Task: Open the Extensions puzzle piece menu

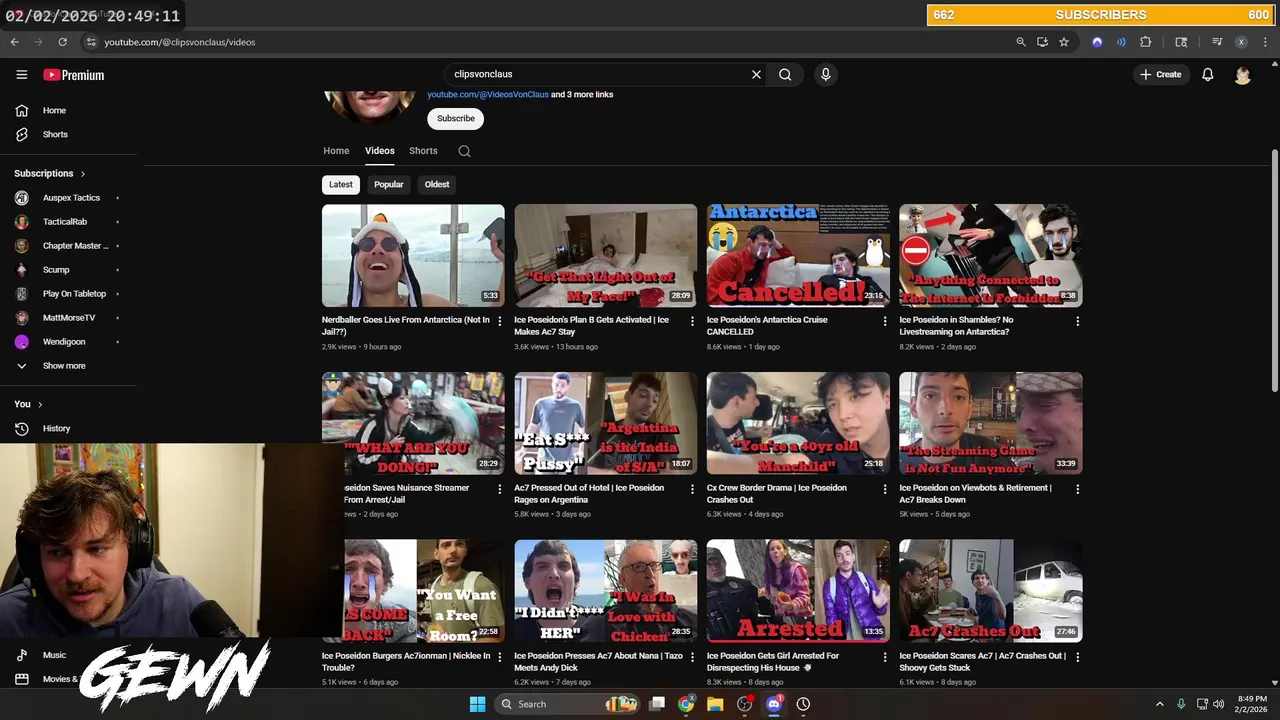Action: pyautogui.click(x=1146, y=42)
